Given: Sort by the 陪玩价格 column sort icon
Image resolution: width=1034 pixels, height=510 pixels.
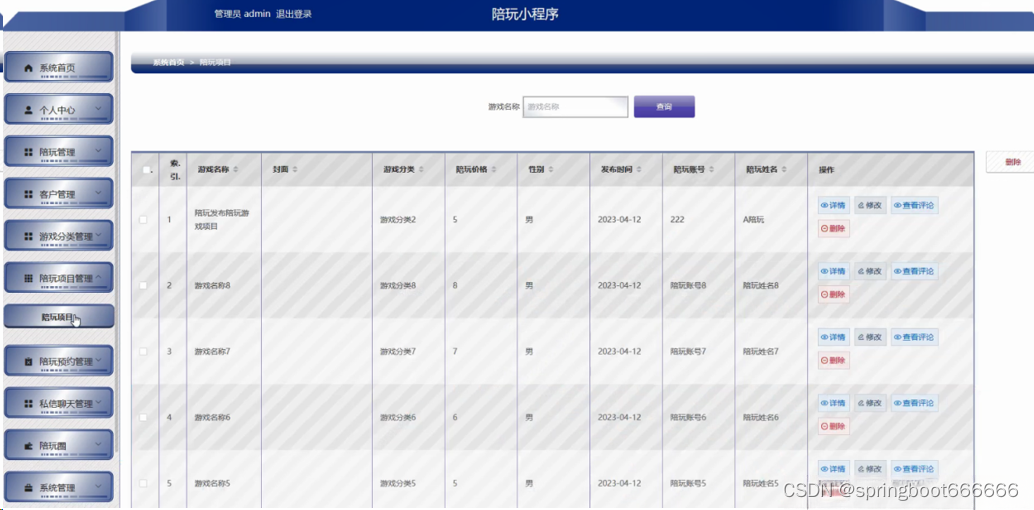Looking at the screenshot, I should tap(495, 170).
